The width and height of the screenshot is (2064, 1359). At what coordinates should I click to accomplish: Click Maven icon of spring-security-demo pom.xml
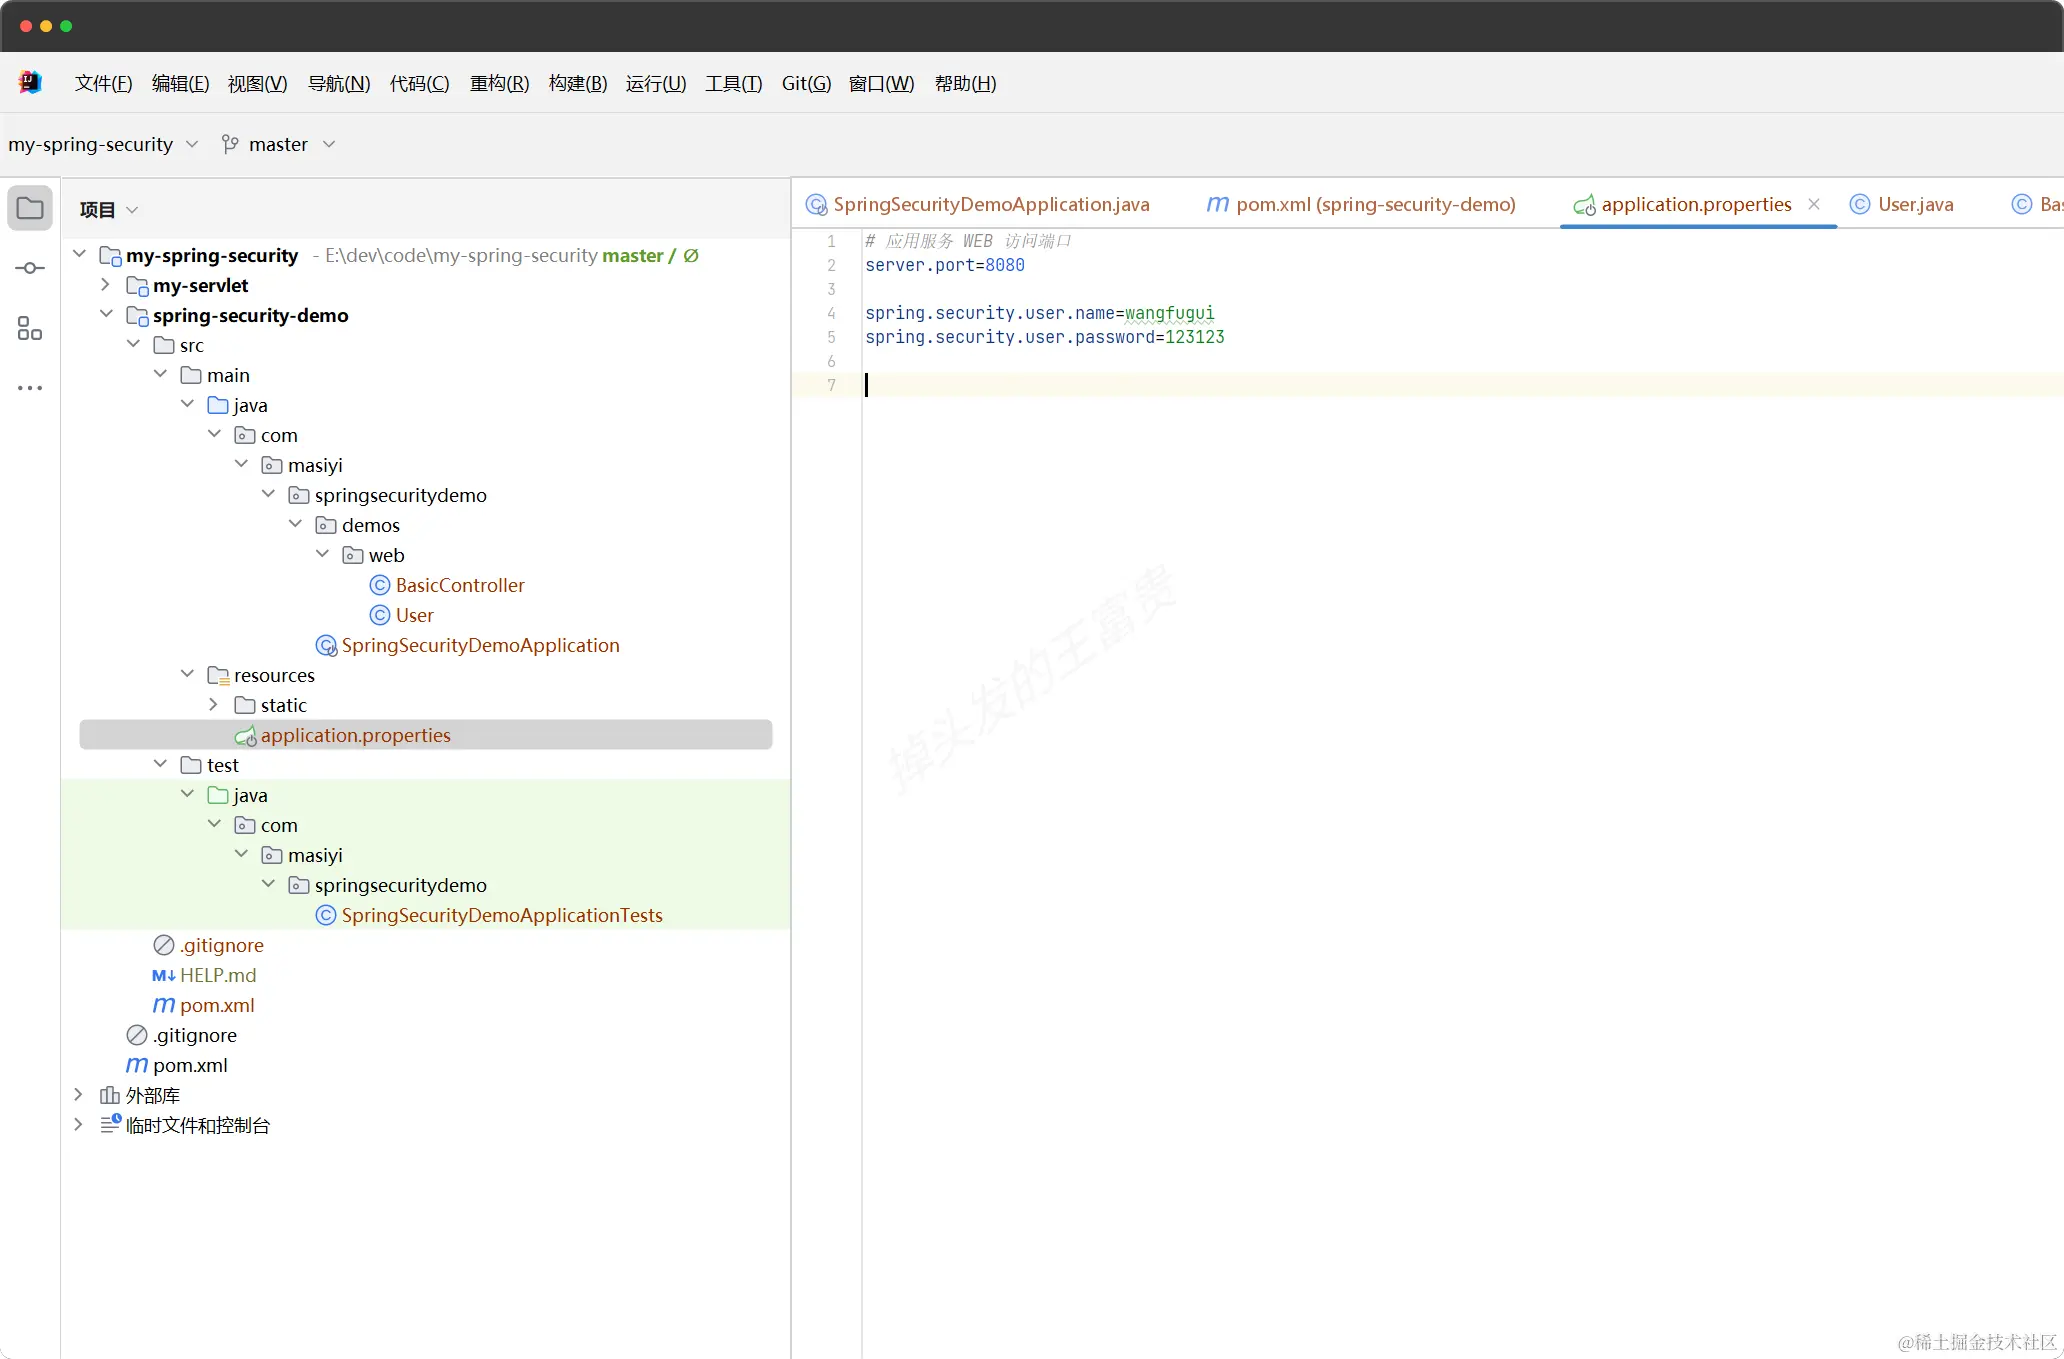164,1005
